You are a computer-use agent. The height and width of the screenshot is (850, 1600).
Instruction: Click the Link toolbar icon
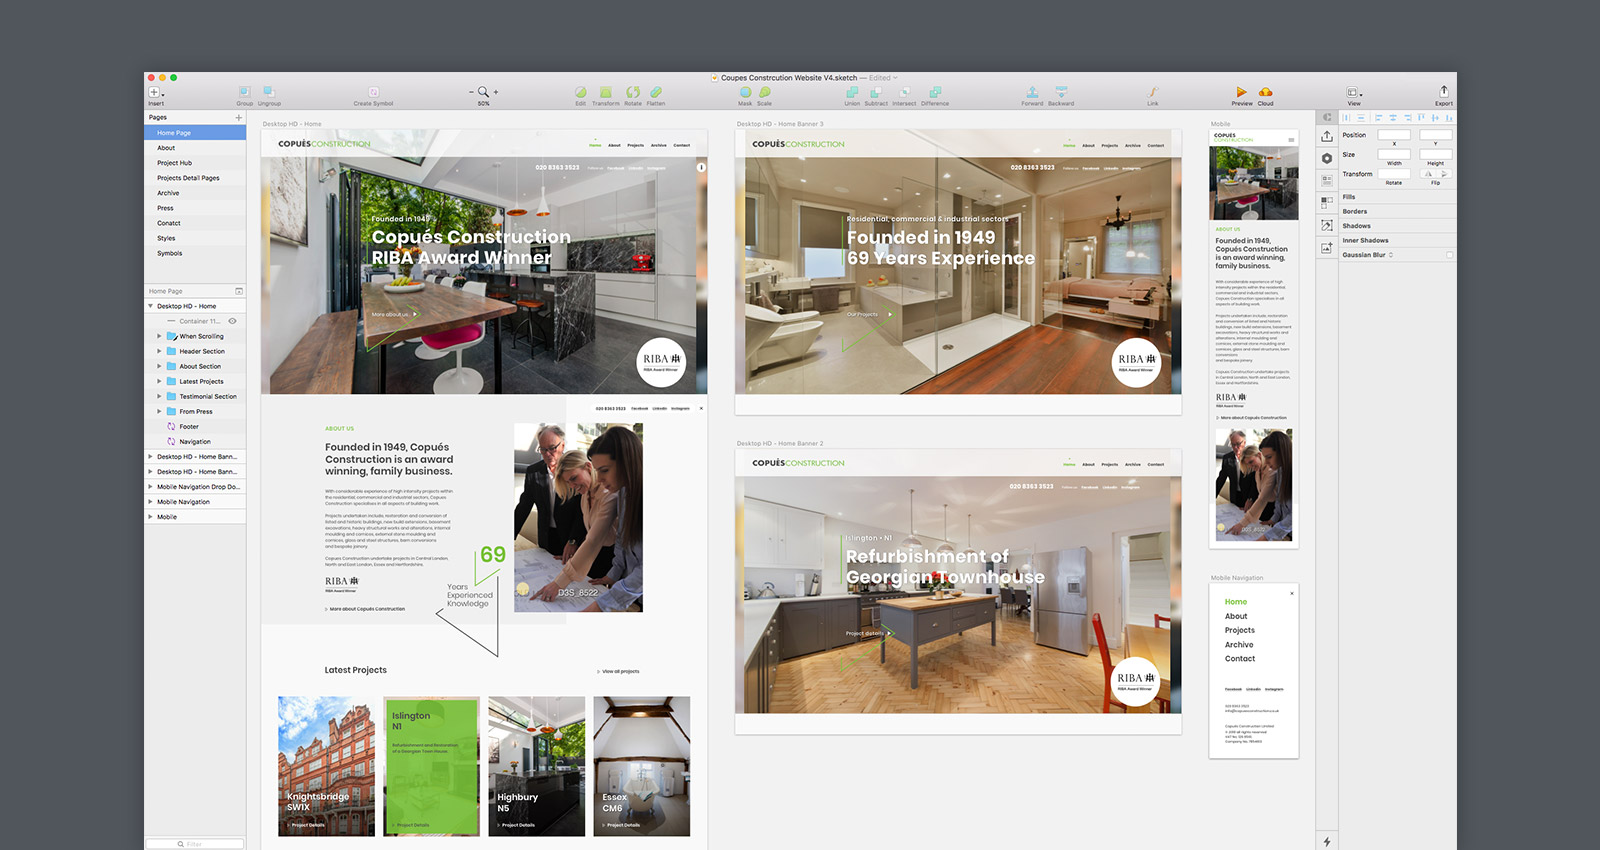click(1153, 92)
